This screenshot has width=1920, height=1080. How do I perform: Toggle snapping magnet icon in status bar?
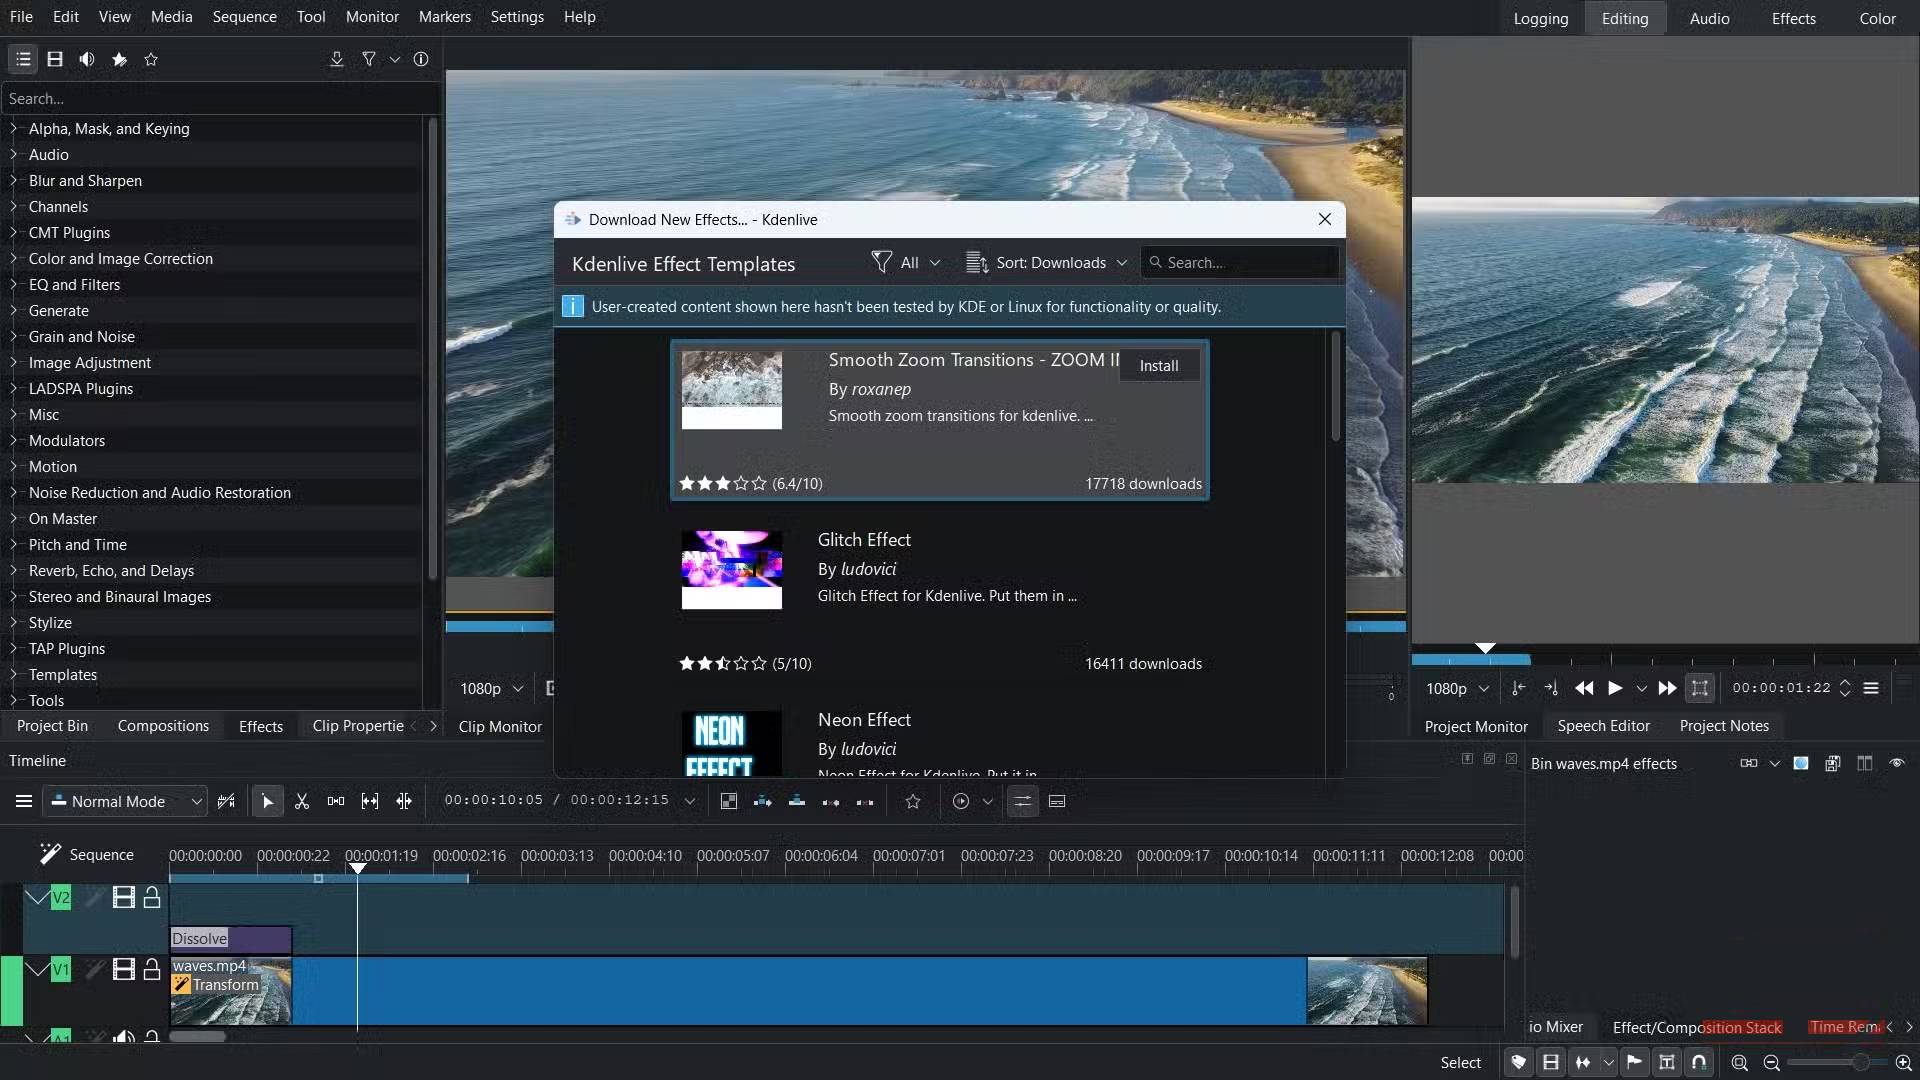(1699, 1062)
